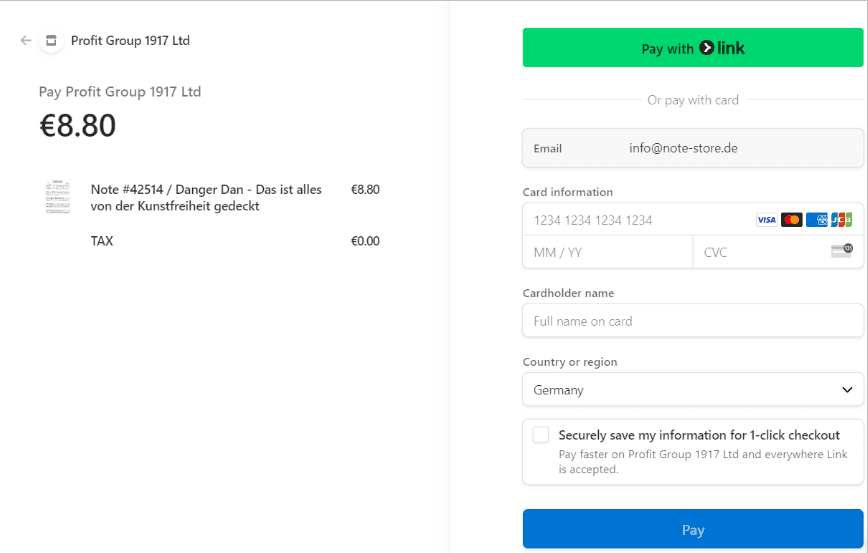Click the sheet music product thumbnail
This screenshot has height=553, width=868.
(57, 197)
